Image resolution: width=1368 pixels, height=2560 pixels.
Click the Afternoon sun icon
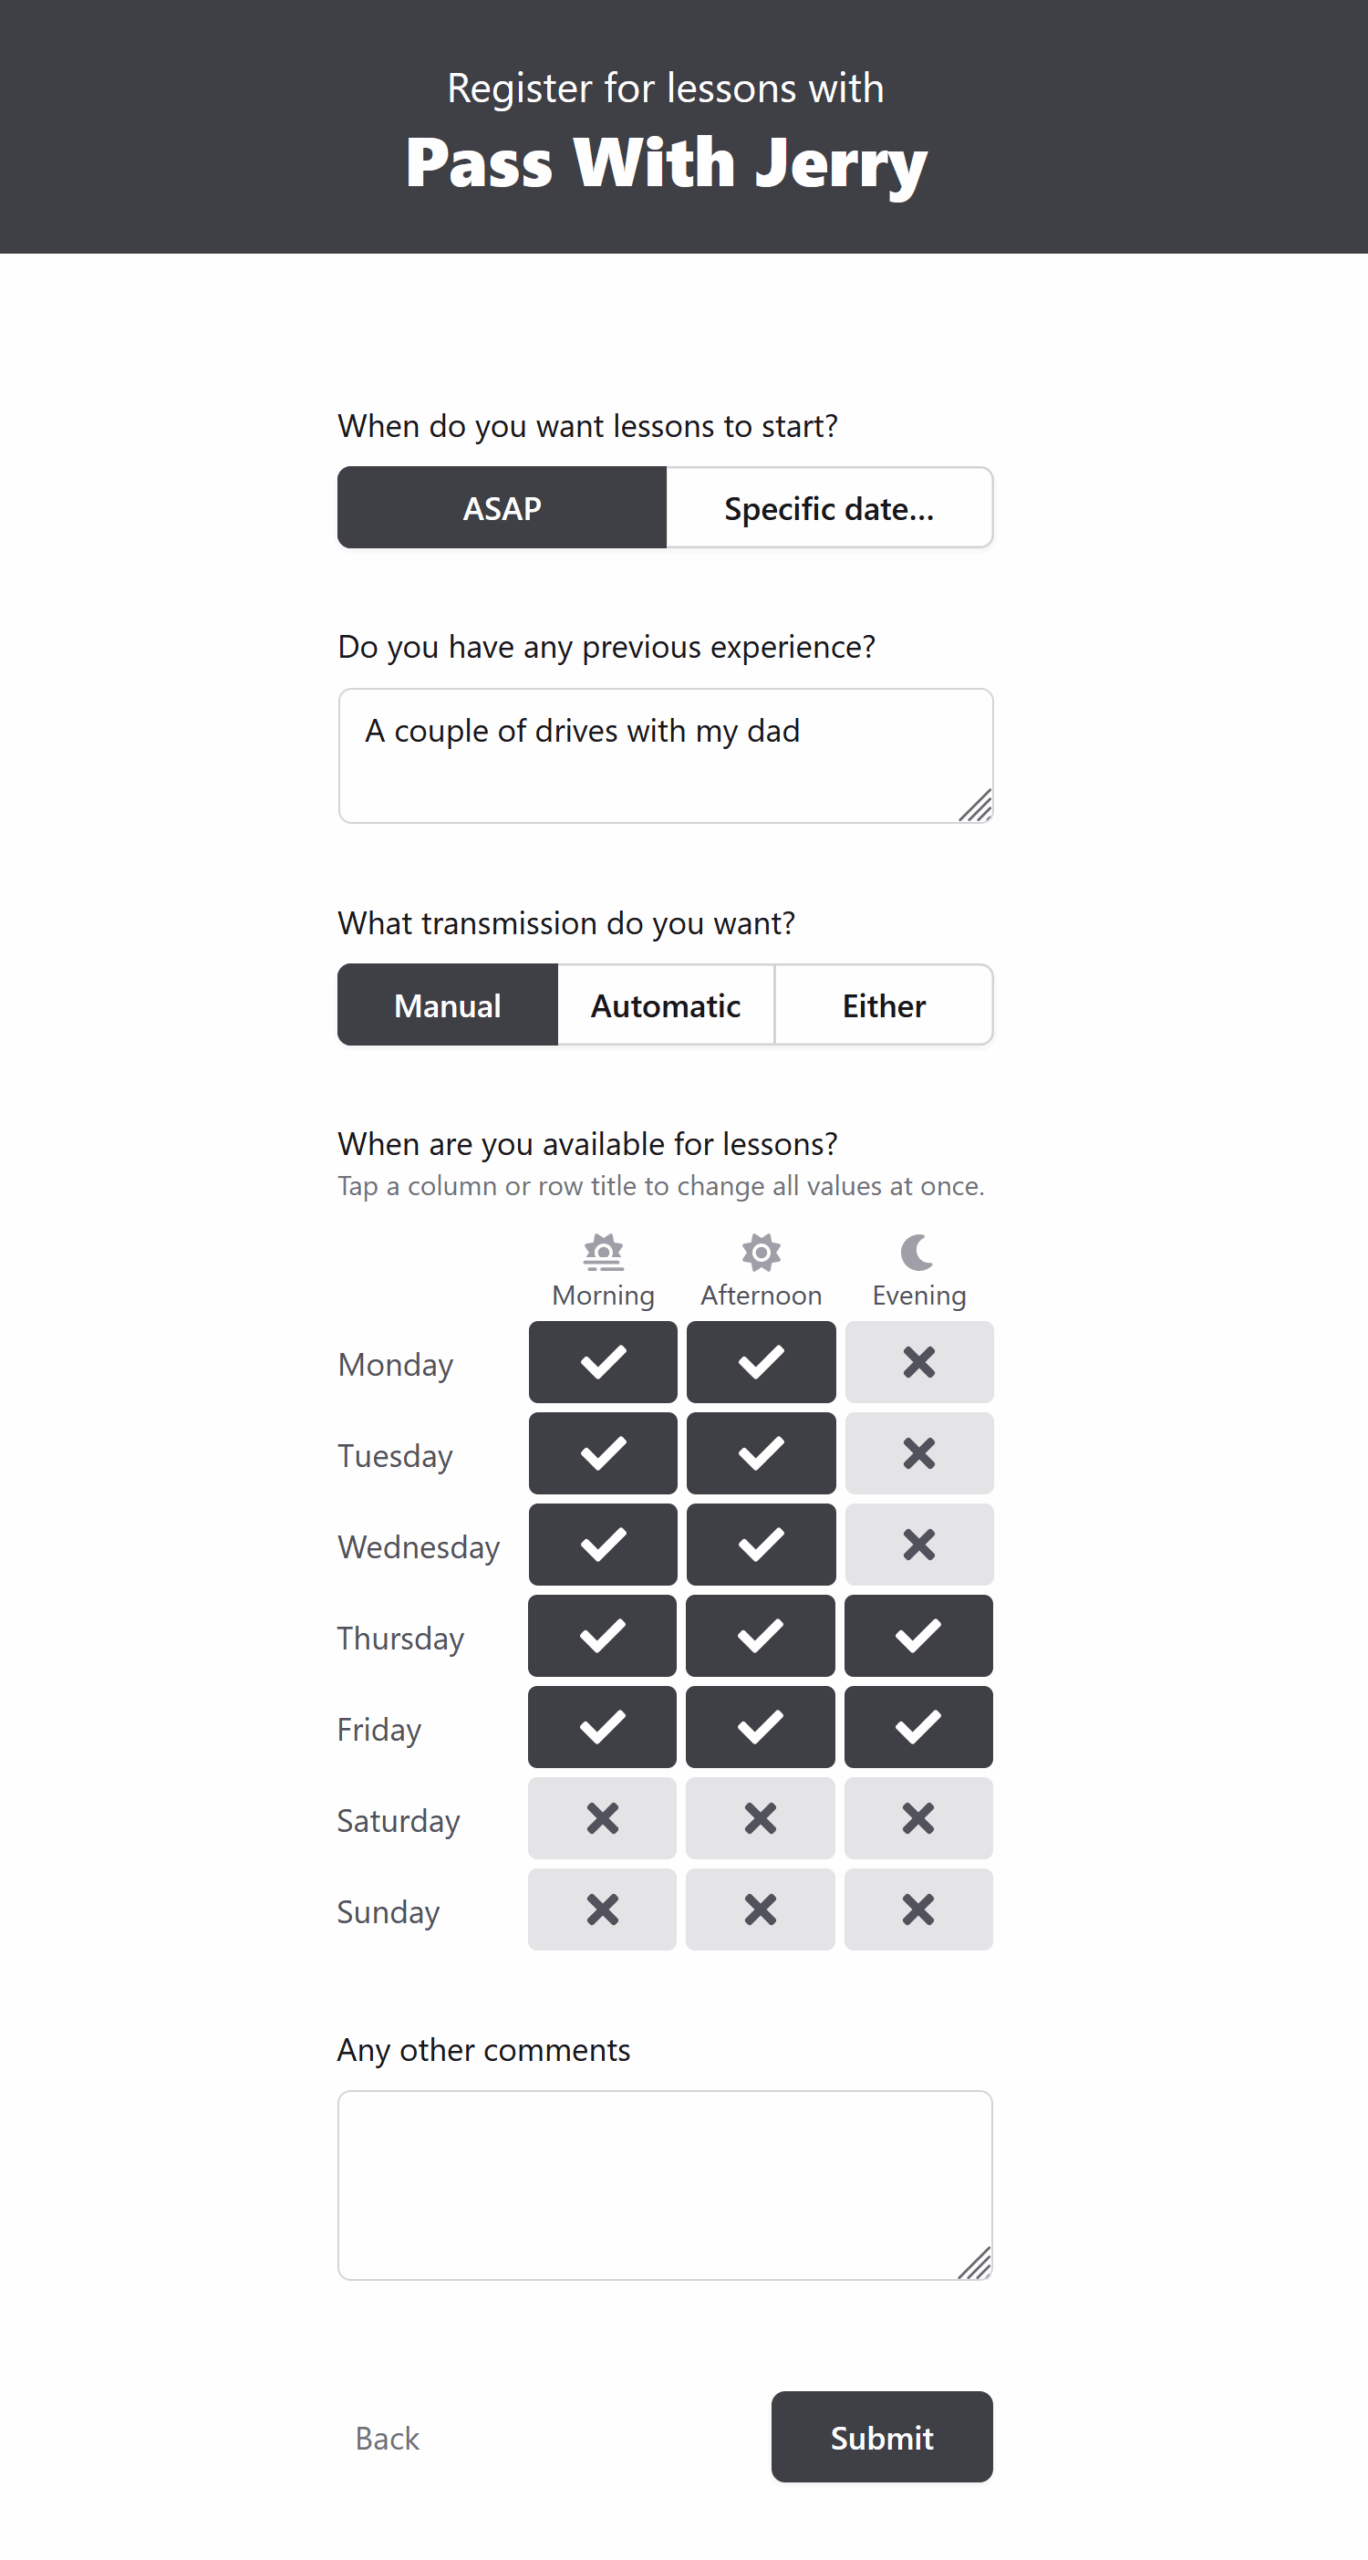coord(761,1252)
